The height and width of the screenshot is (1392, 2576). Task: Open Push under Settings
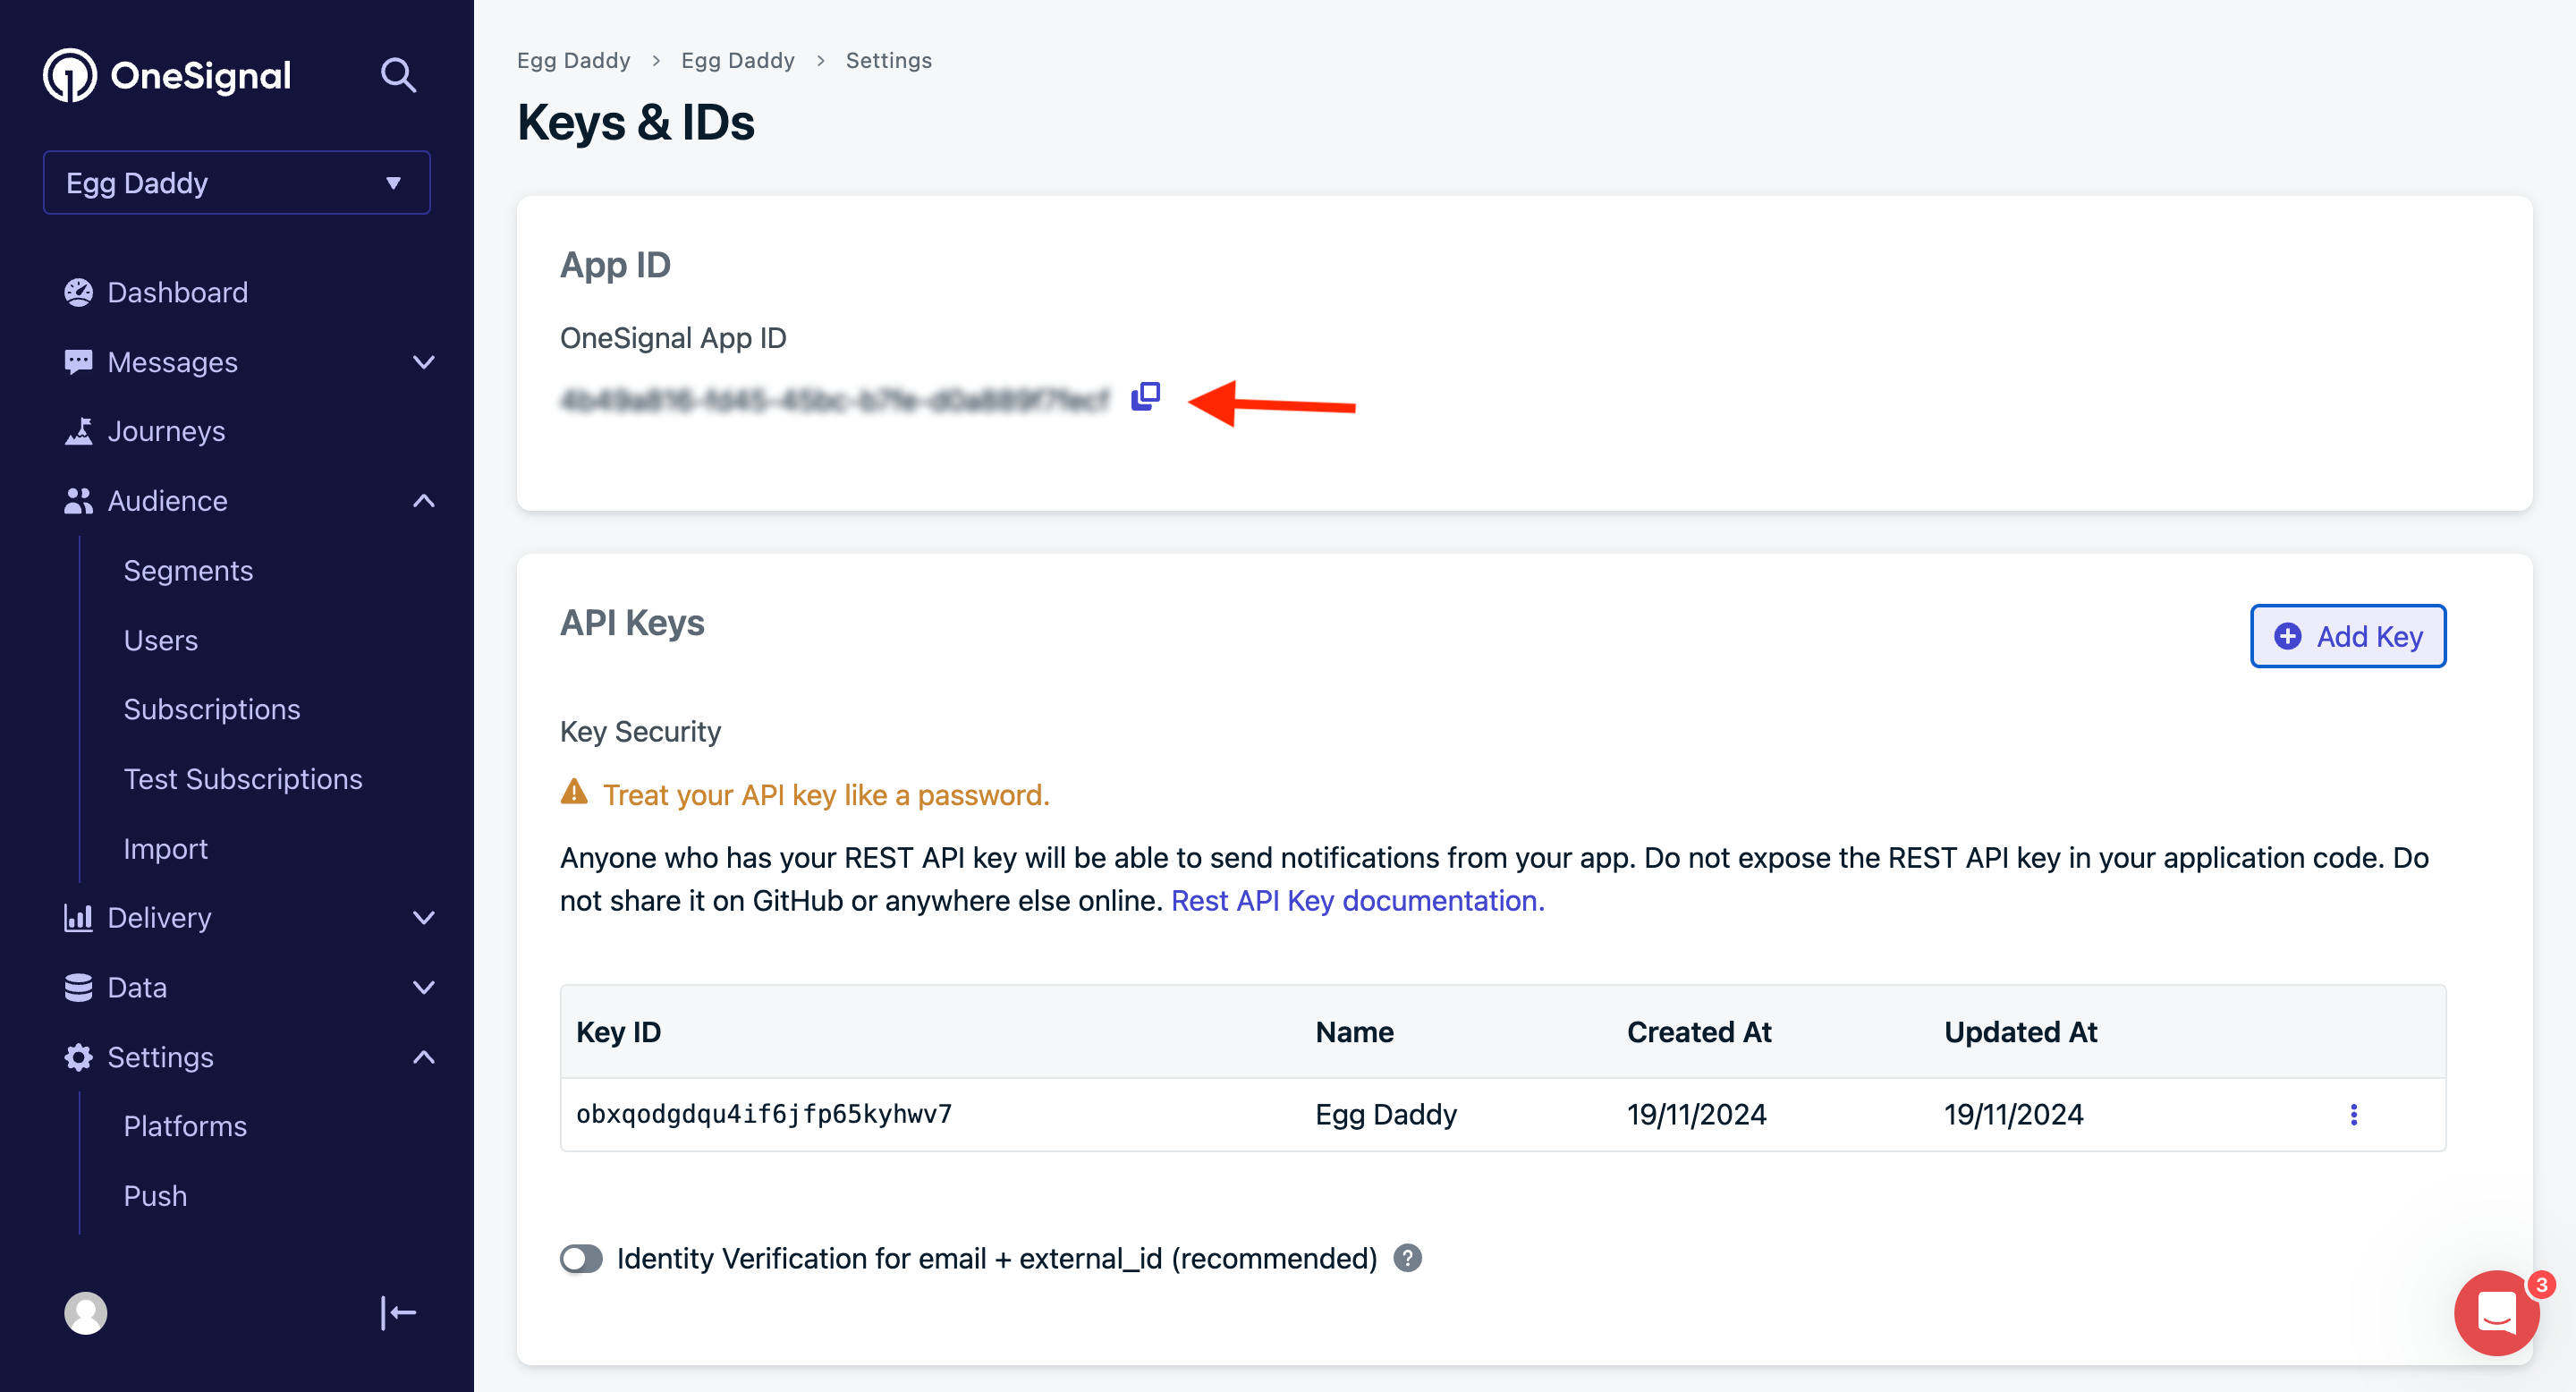[x=155, y=1196]
